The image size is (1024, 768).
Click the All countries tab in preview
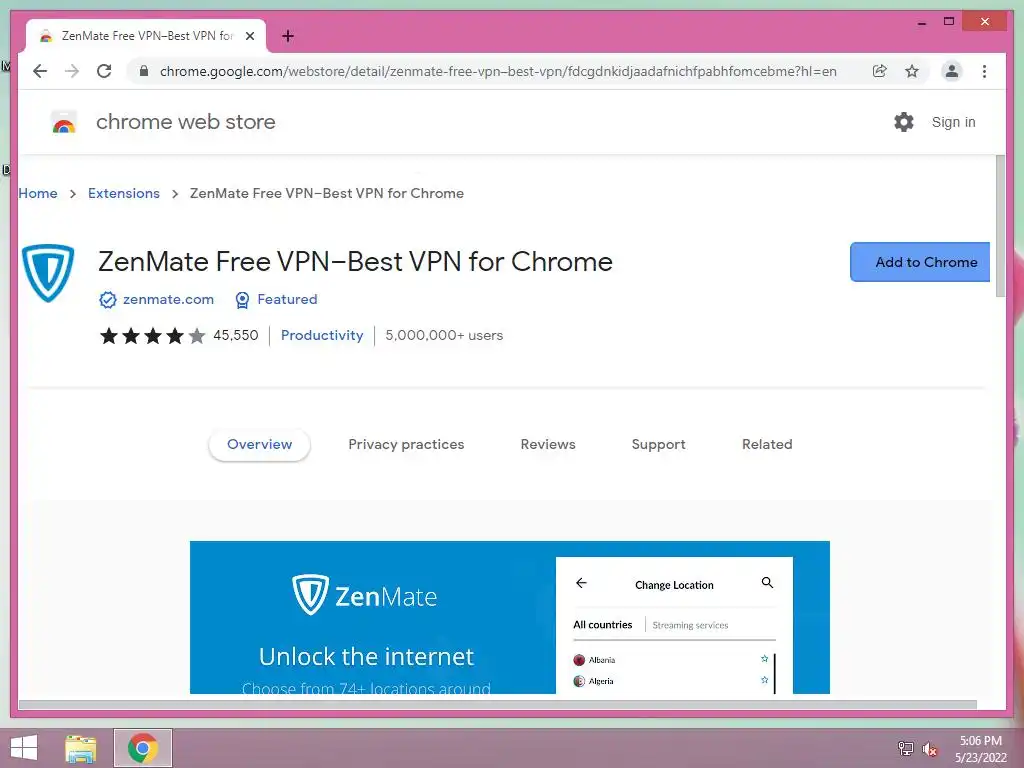(603, 625)
